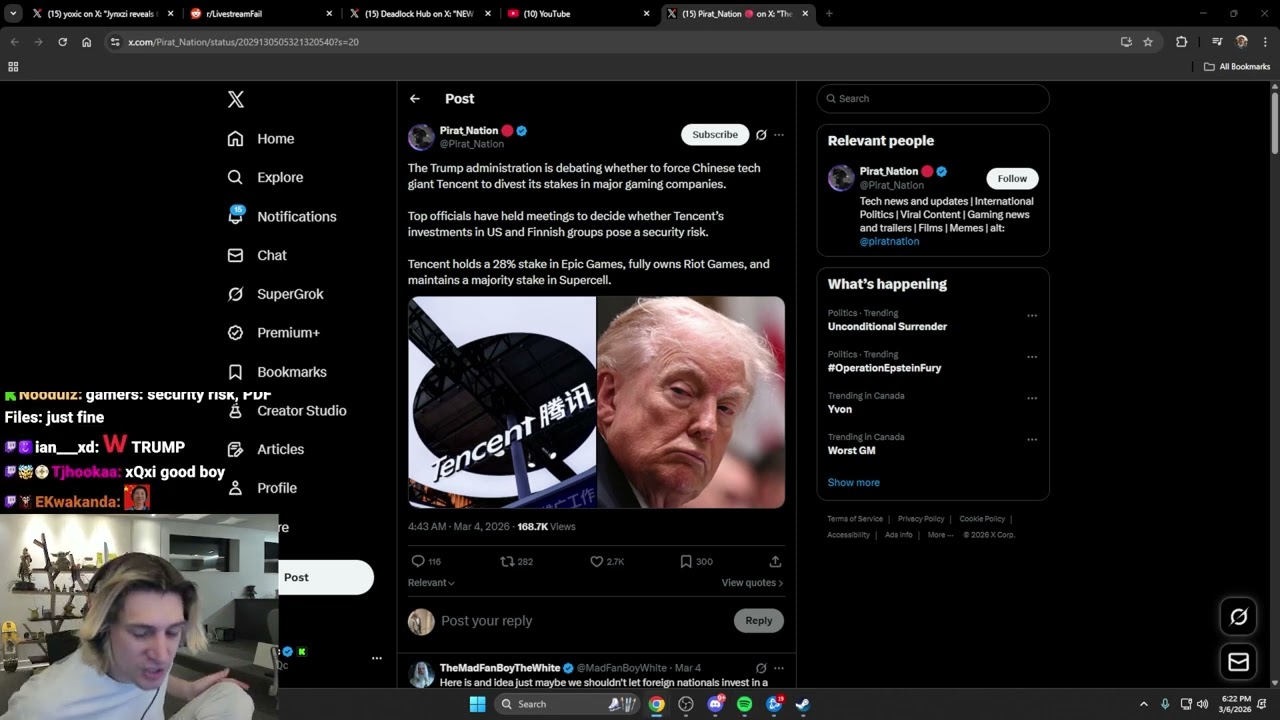Open Windows Start menu

pyautogui.click(x=477, y=704)
